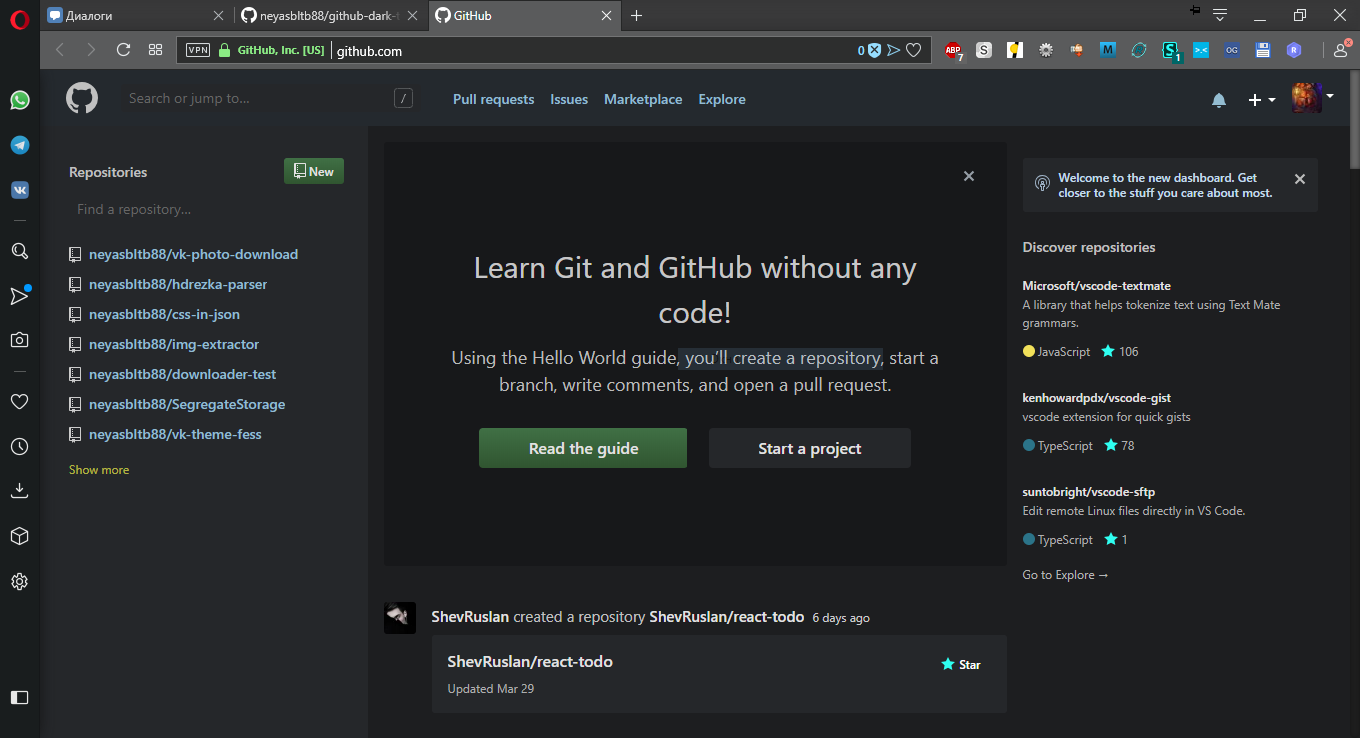The width and height of the screenshot is (1360, 738).
Task: Follow the Go to Explore link
Action: coord(1065,575)
